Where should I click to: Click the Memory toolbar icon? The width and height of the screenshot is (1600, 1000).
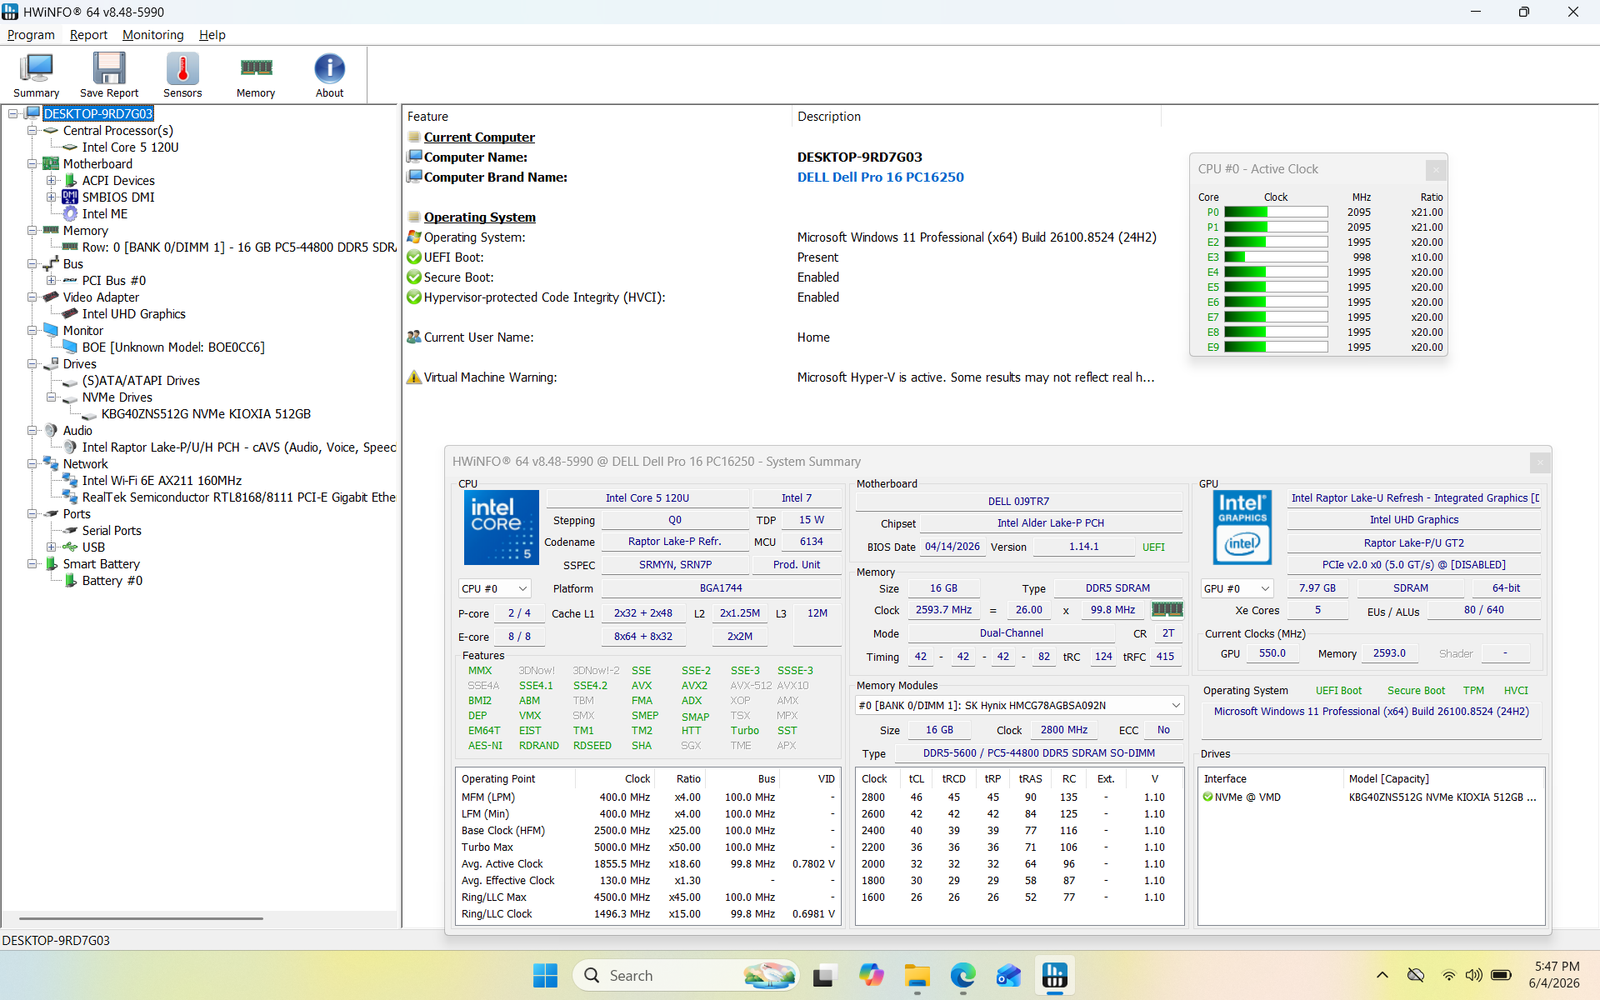256,75
